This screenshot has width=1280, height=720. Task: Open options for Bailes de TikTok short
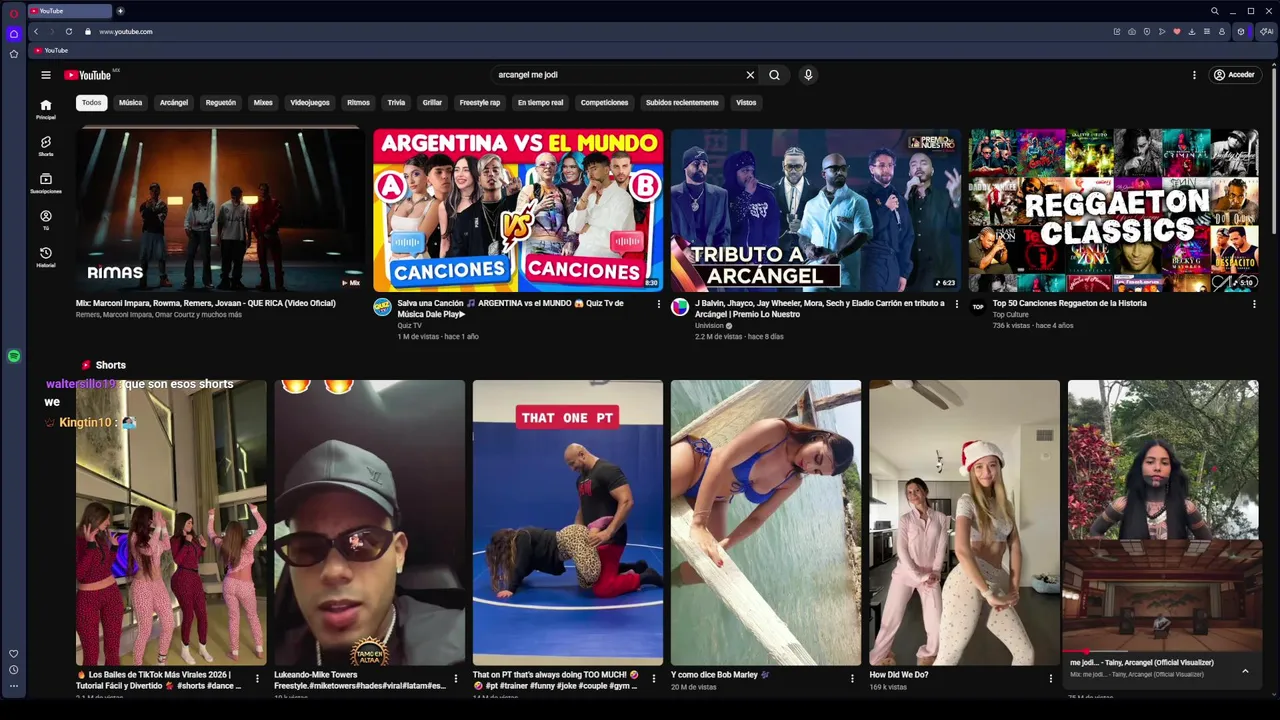point(257,679)
